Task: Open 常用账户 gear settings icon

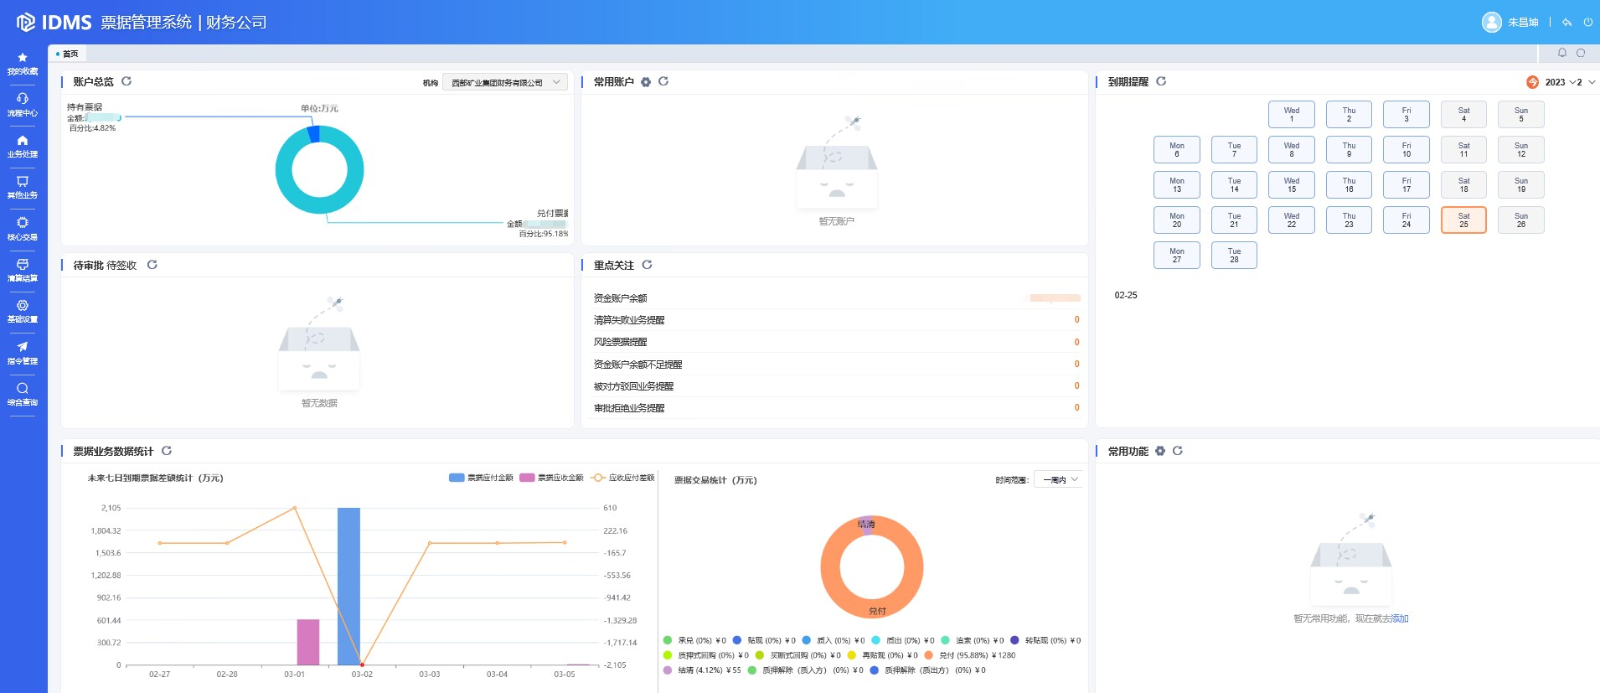Action: (x=646, y=82)
